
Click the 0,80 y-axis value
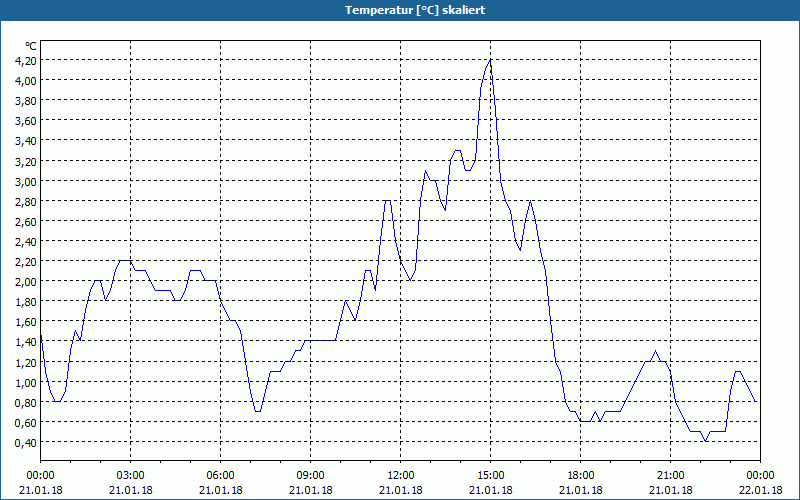26,402
